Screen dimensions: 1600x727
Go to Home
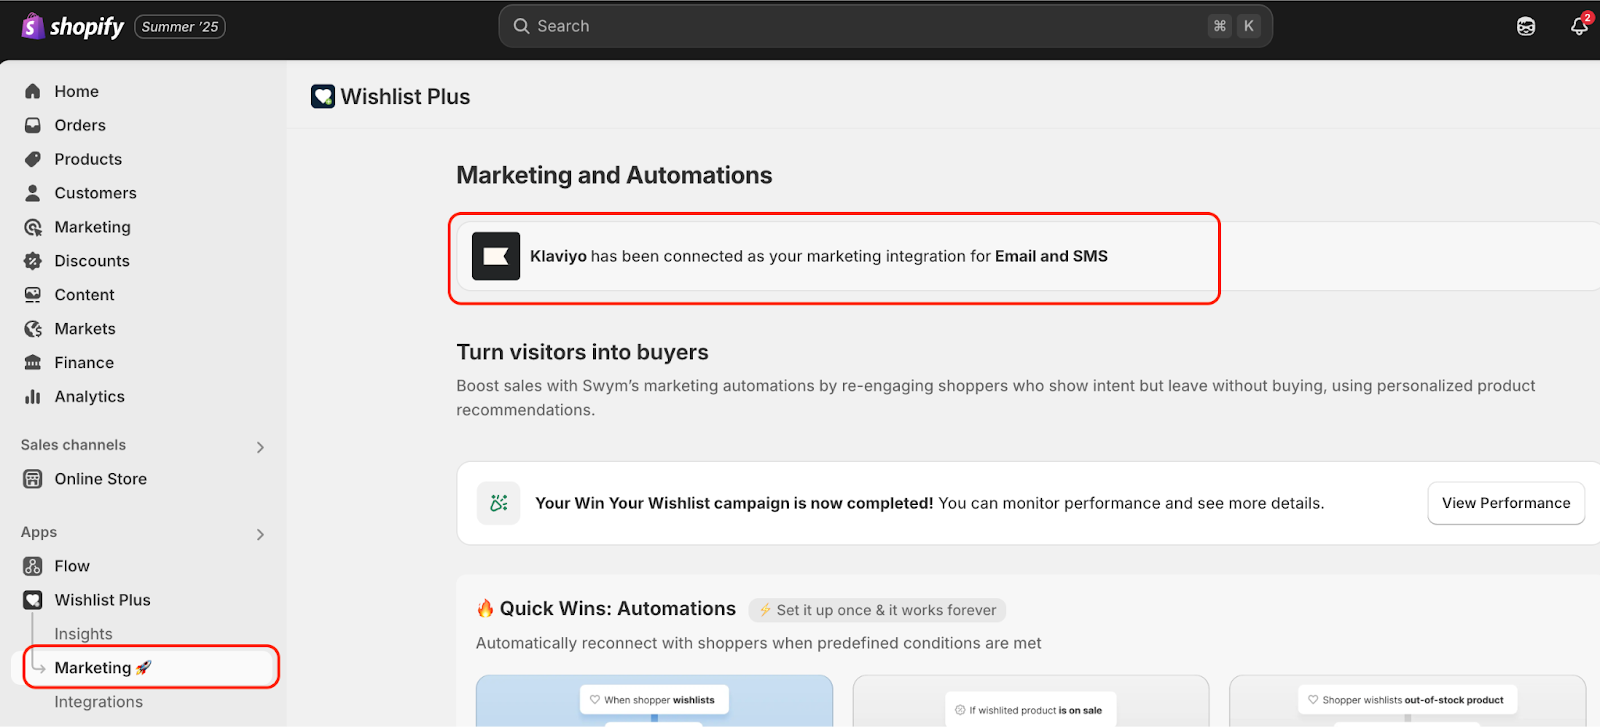coord(77,91)
